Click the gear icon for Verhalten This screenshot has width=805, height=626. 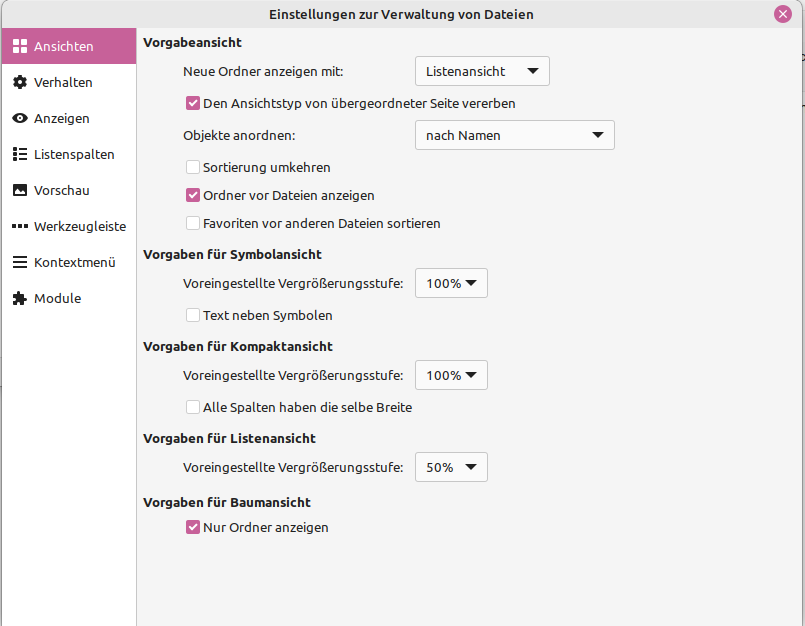(x=18, y=82)
